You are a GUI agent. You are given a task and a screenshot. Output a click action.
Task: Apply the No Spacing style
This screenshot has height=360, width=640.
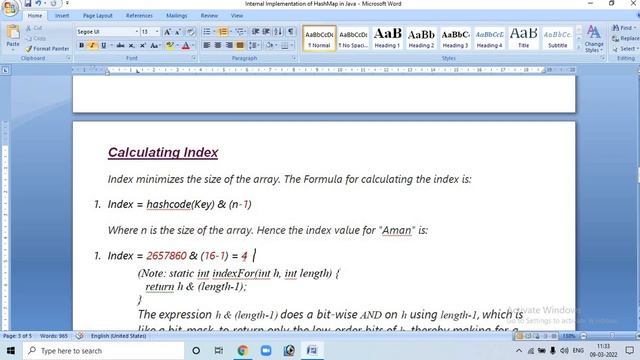tap(353, 38)
